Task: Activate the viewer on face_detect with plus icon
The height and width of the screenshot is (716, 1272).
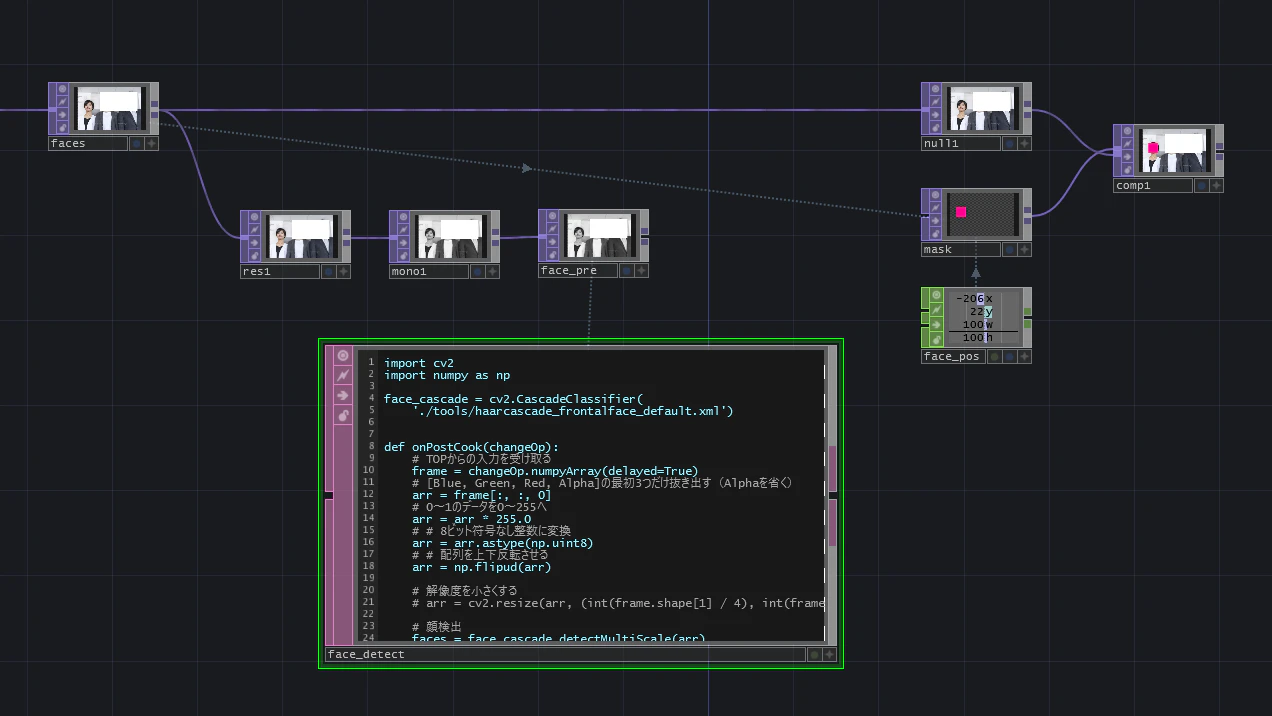Action: coord(829,655)
